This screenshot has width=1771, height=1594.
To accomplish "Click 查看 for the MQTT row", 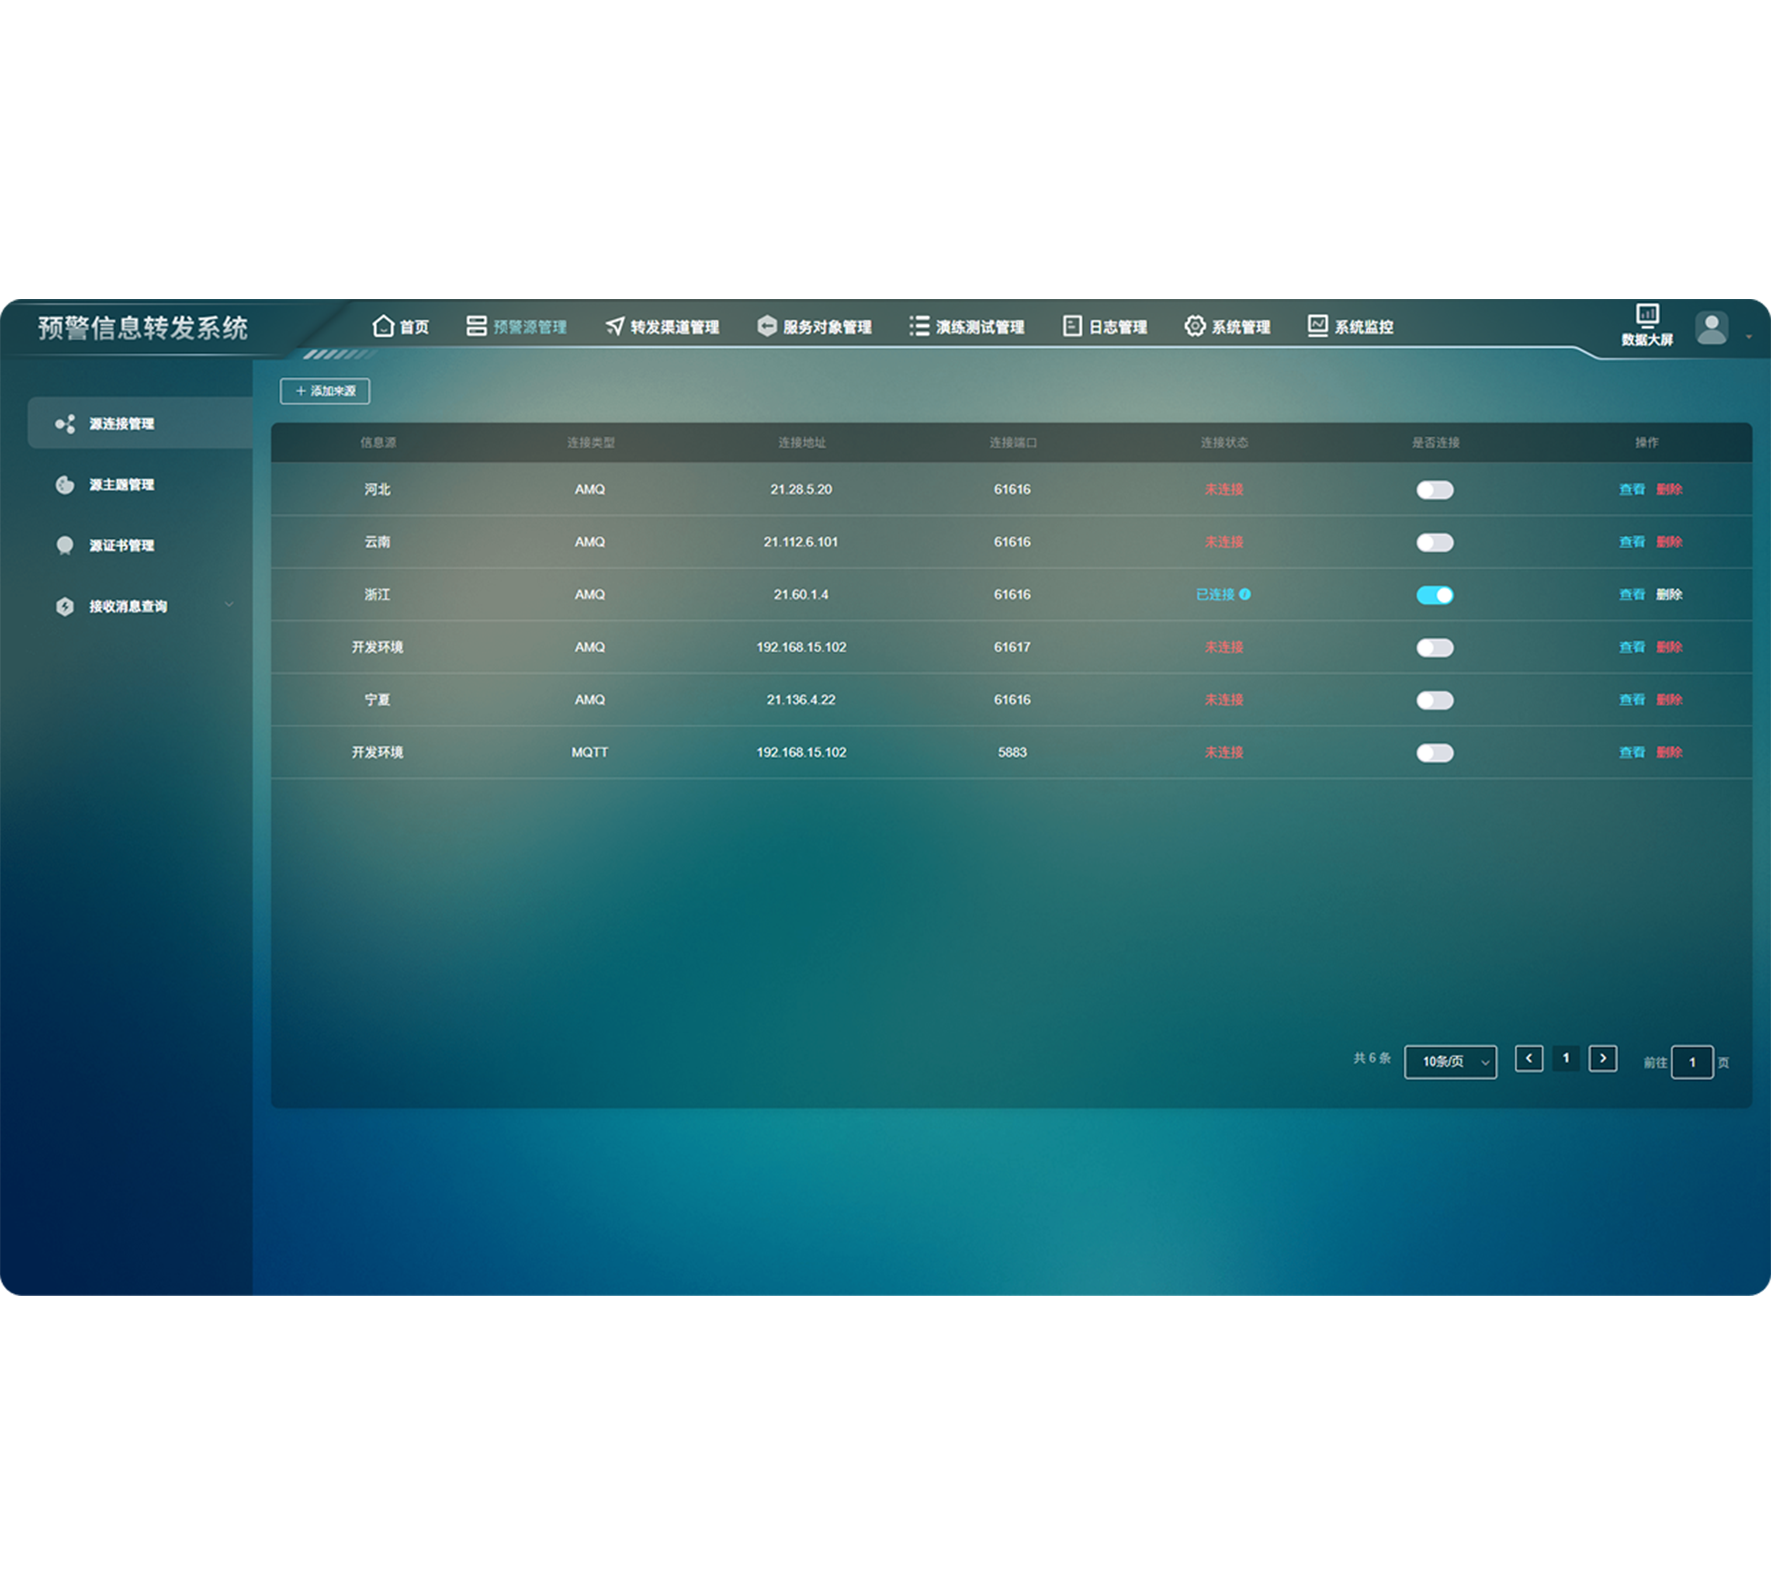I will tap(1632, 752).
